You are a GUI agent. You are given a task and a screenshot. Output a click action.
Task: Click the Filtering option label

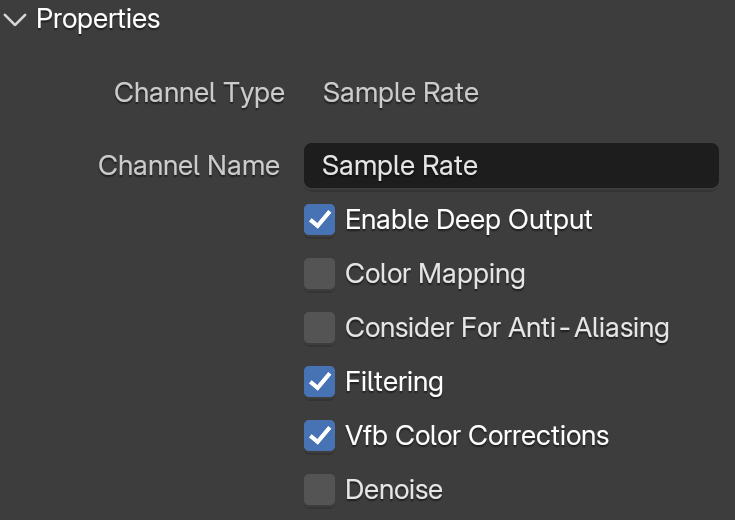[x=394, y=382]
